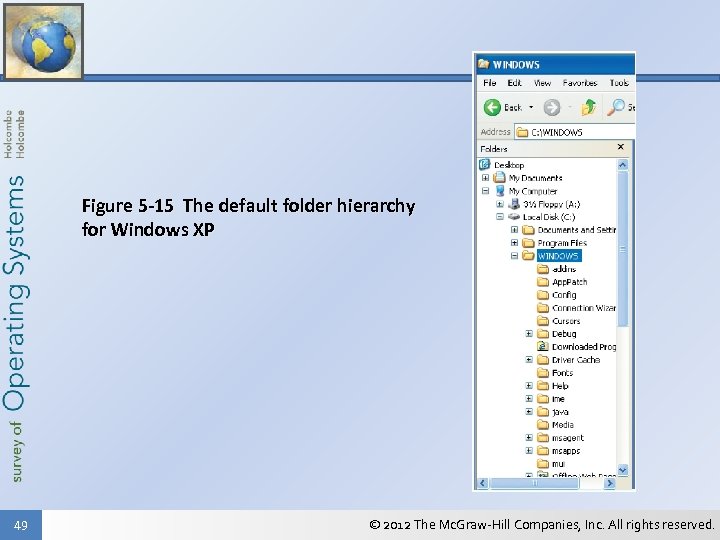Image resolution: width=720 pixels, height=540 pixels.
Task: Click the scroll up arrow of folder tree
Action: pyautogui.click(x=623, y=164)
